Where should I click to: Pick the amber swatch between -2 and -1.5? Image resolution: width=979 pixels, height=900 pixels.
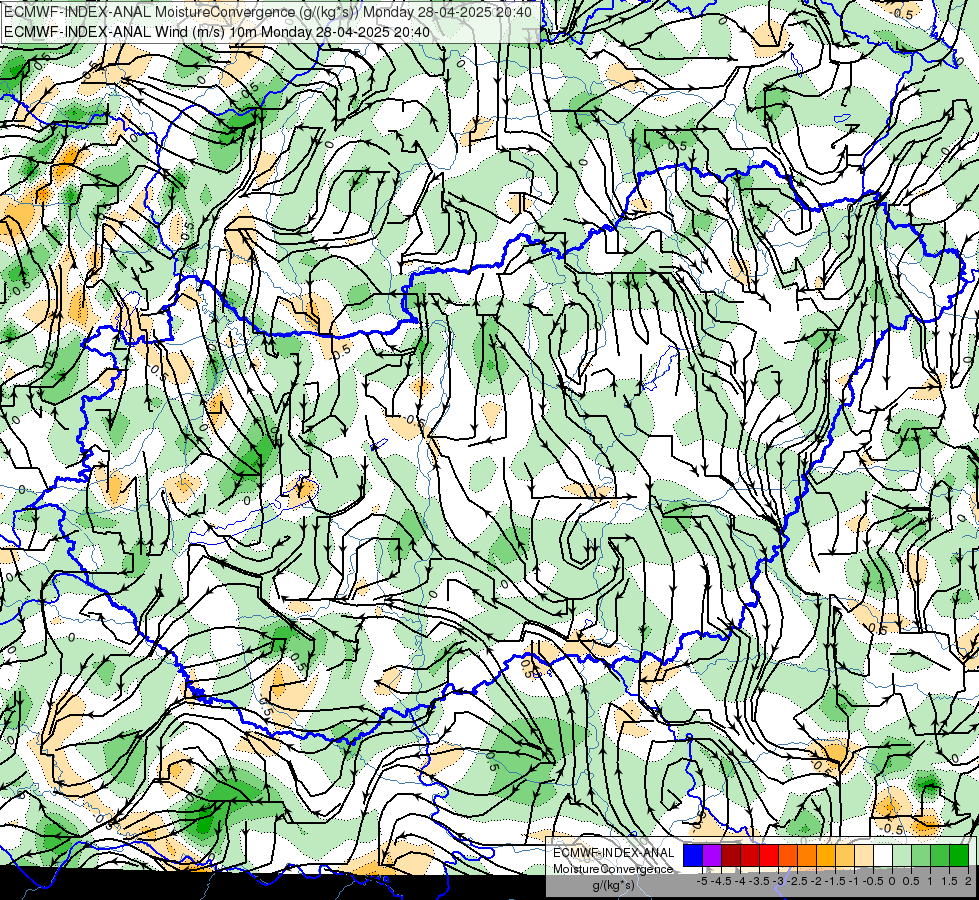[x=826, y=855]
